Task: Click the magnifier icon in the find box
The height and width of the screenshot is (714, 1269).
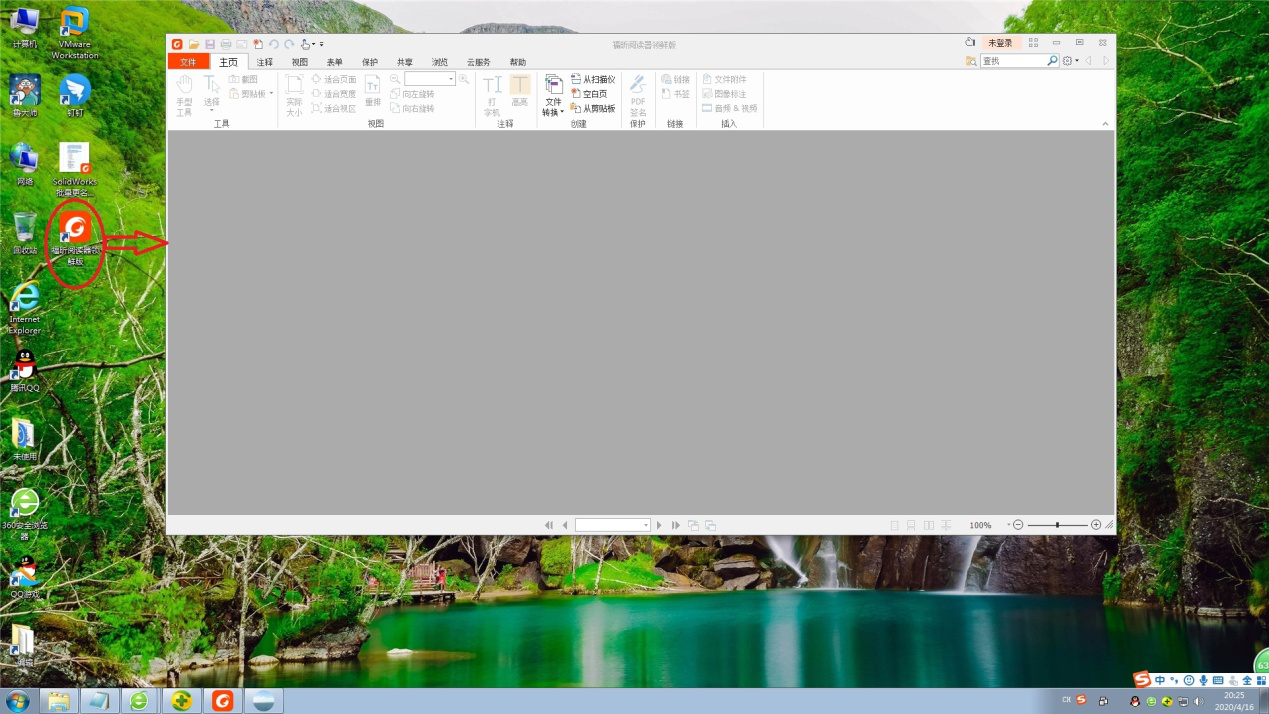Action: pyautogui.click(x=1052, y=61)
